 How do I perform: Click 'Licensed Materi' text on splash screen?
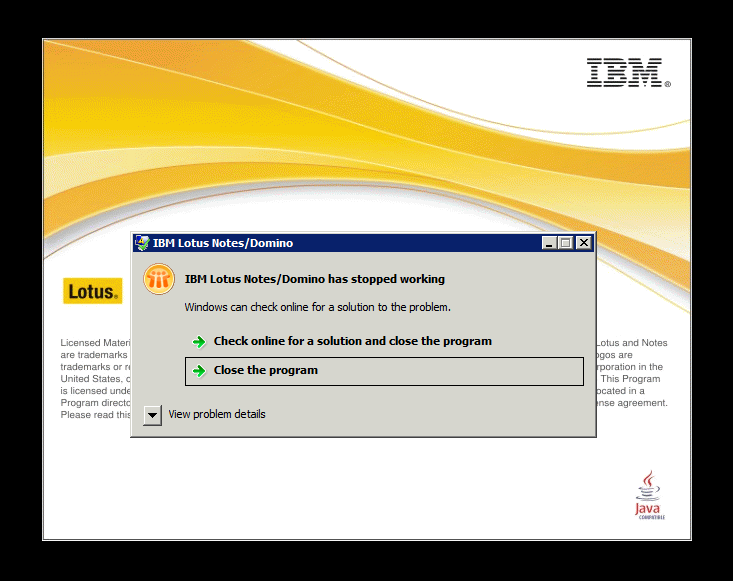(x=95, y=343)
